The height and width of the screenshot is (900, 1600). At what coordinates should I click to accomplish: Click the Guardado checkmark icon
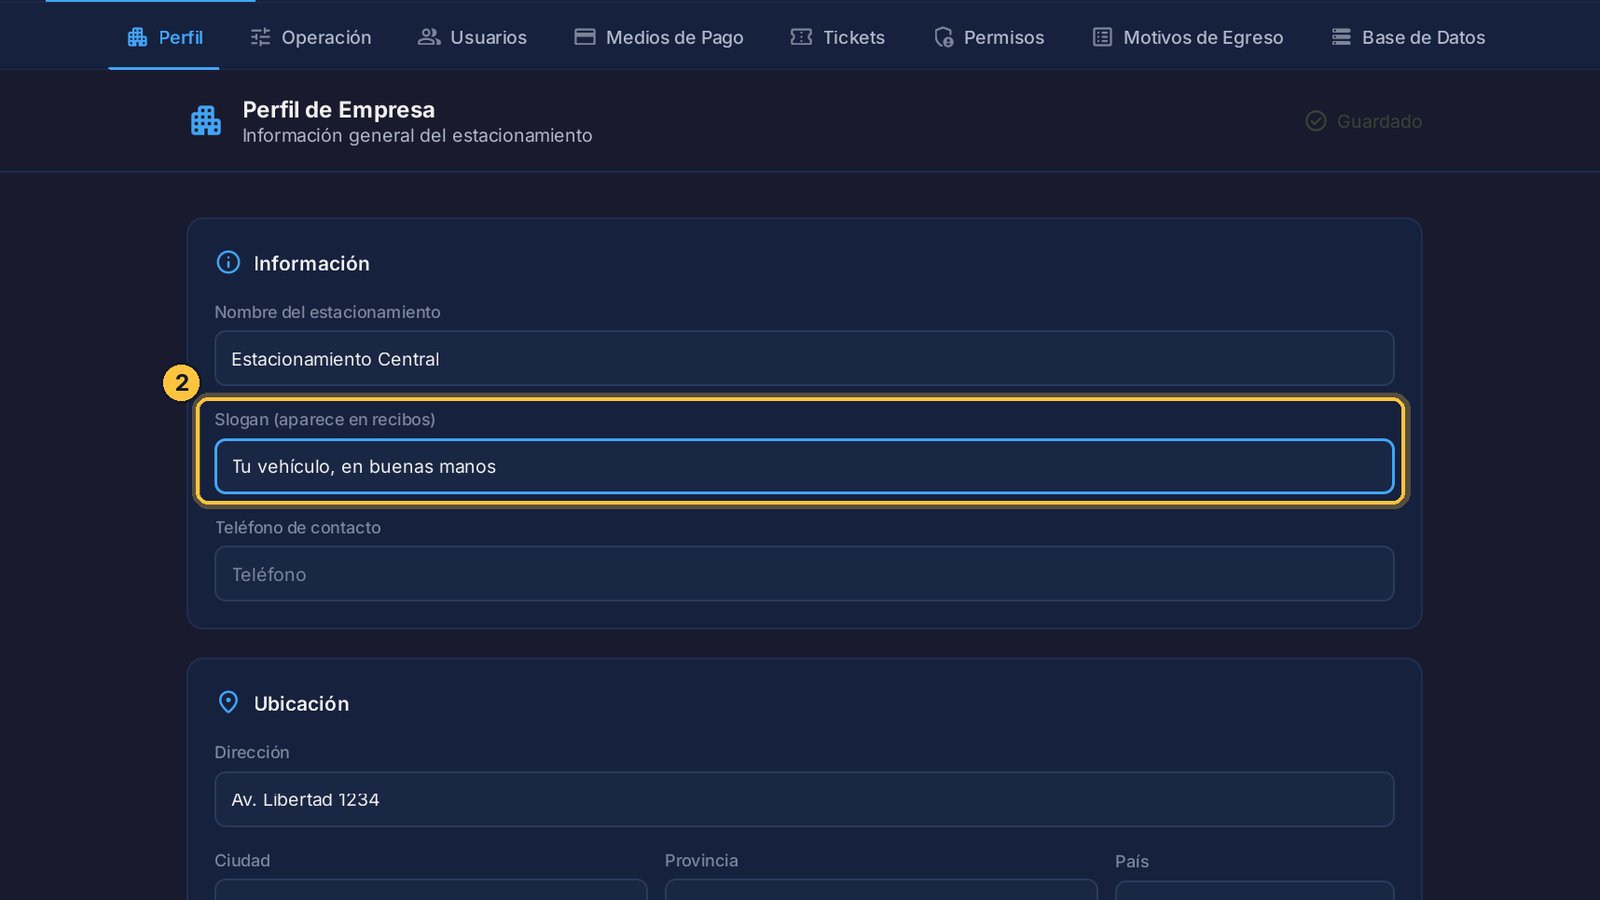click(1316, 121)
